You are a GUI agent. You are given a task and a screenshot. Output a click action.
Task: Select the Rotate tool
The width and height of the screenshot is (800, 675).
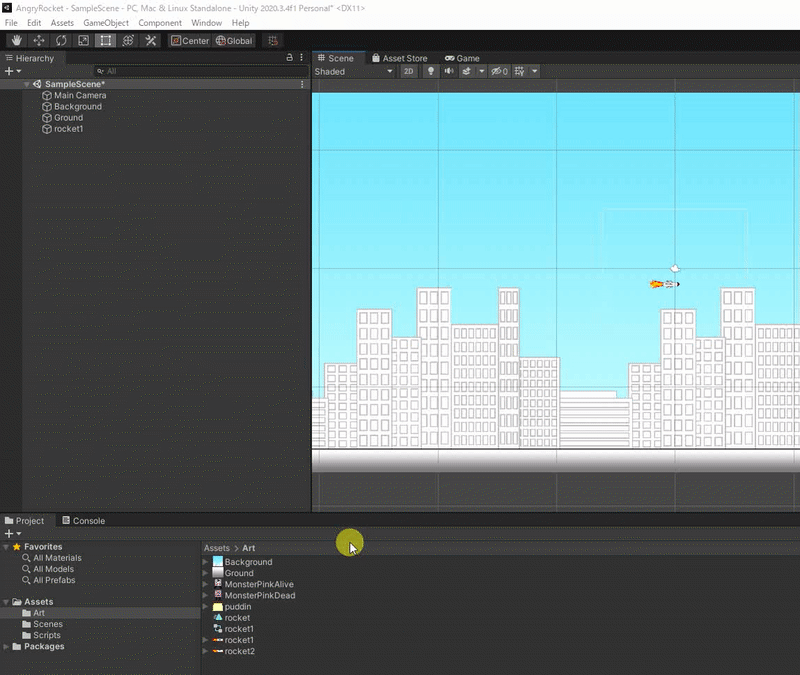tap(61, 41)
